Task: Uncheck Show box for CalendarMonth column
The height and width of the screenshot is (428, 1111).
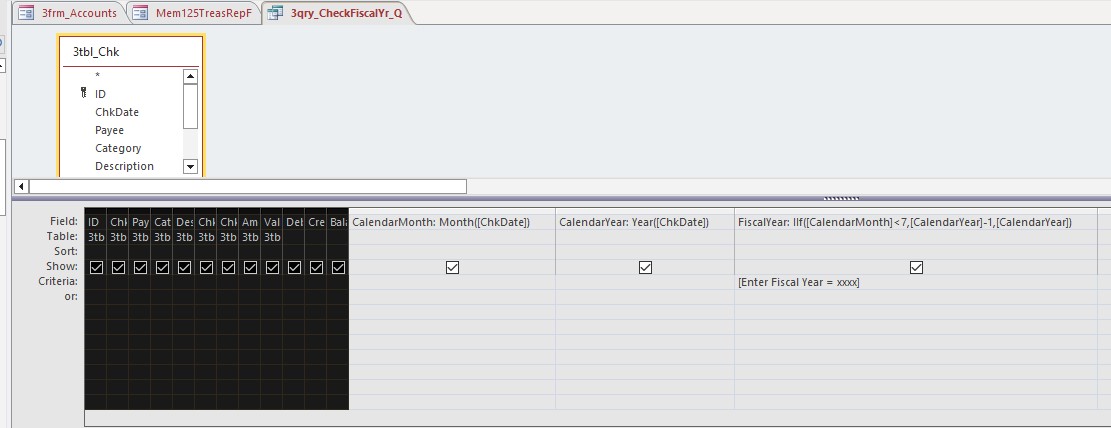Action: tap(452, 267)
